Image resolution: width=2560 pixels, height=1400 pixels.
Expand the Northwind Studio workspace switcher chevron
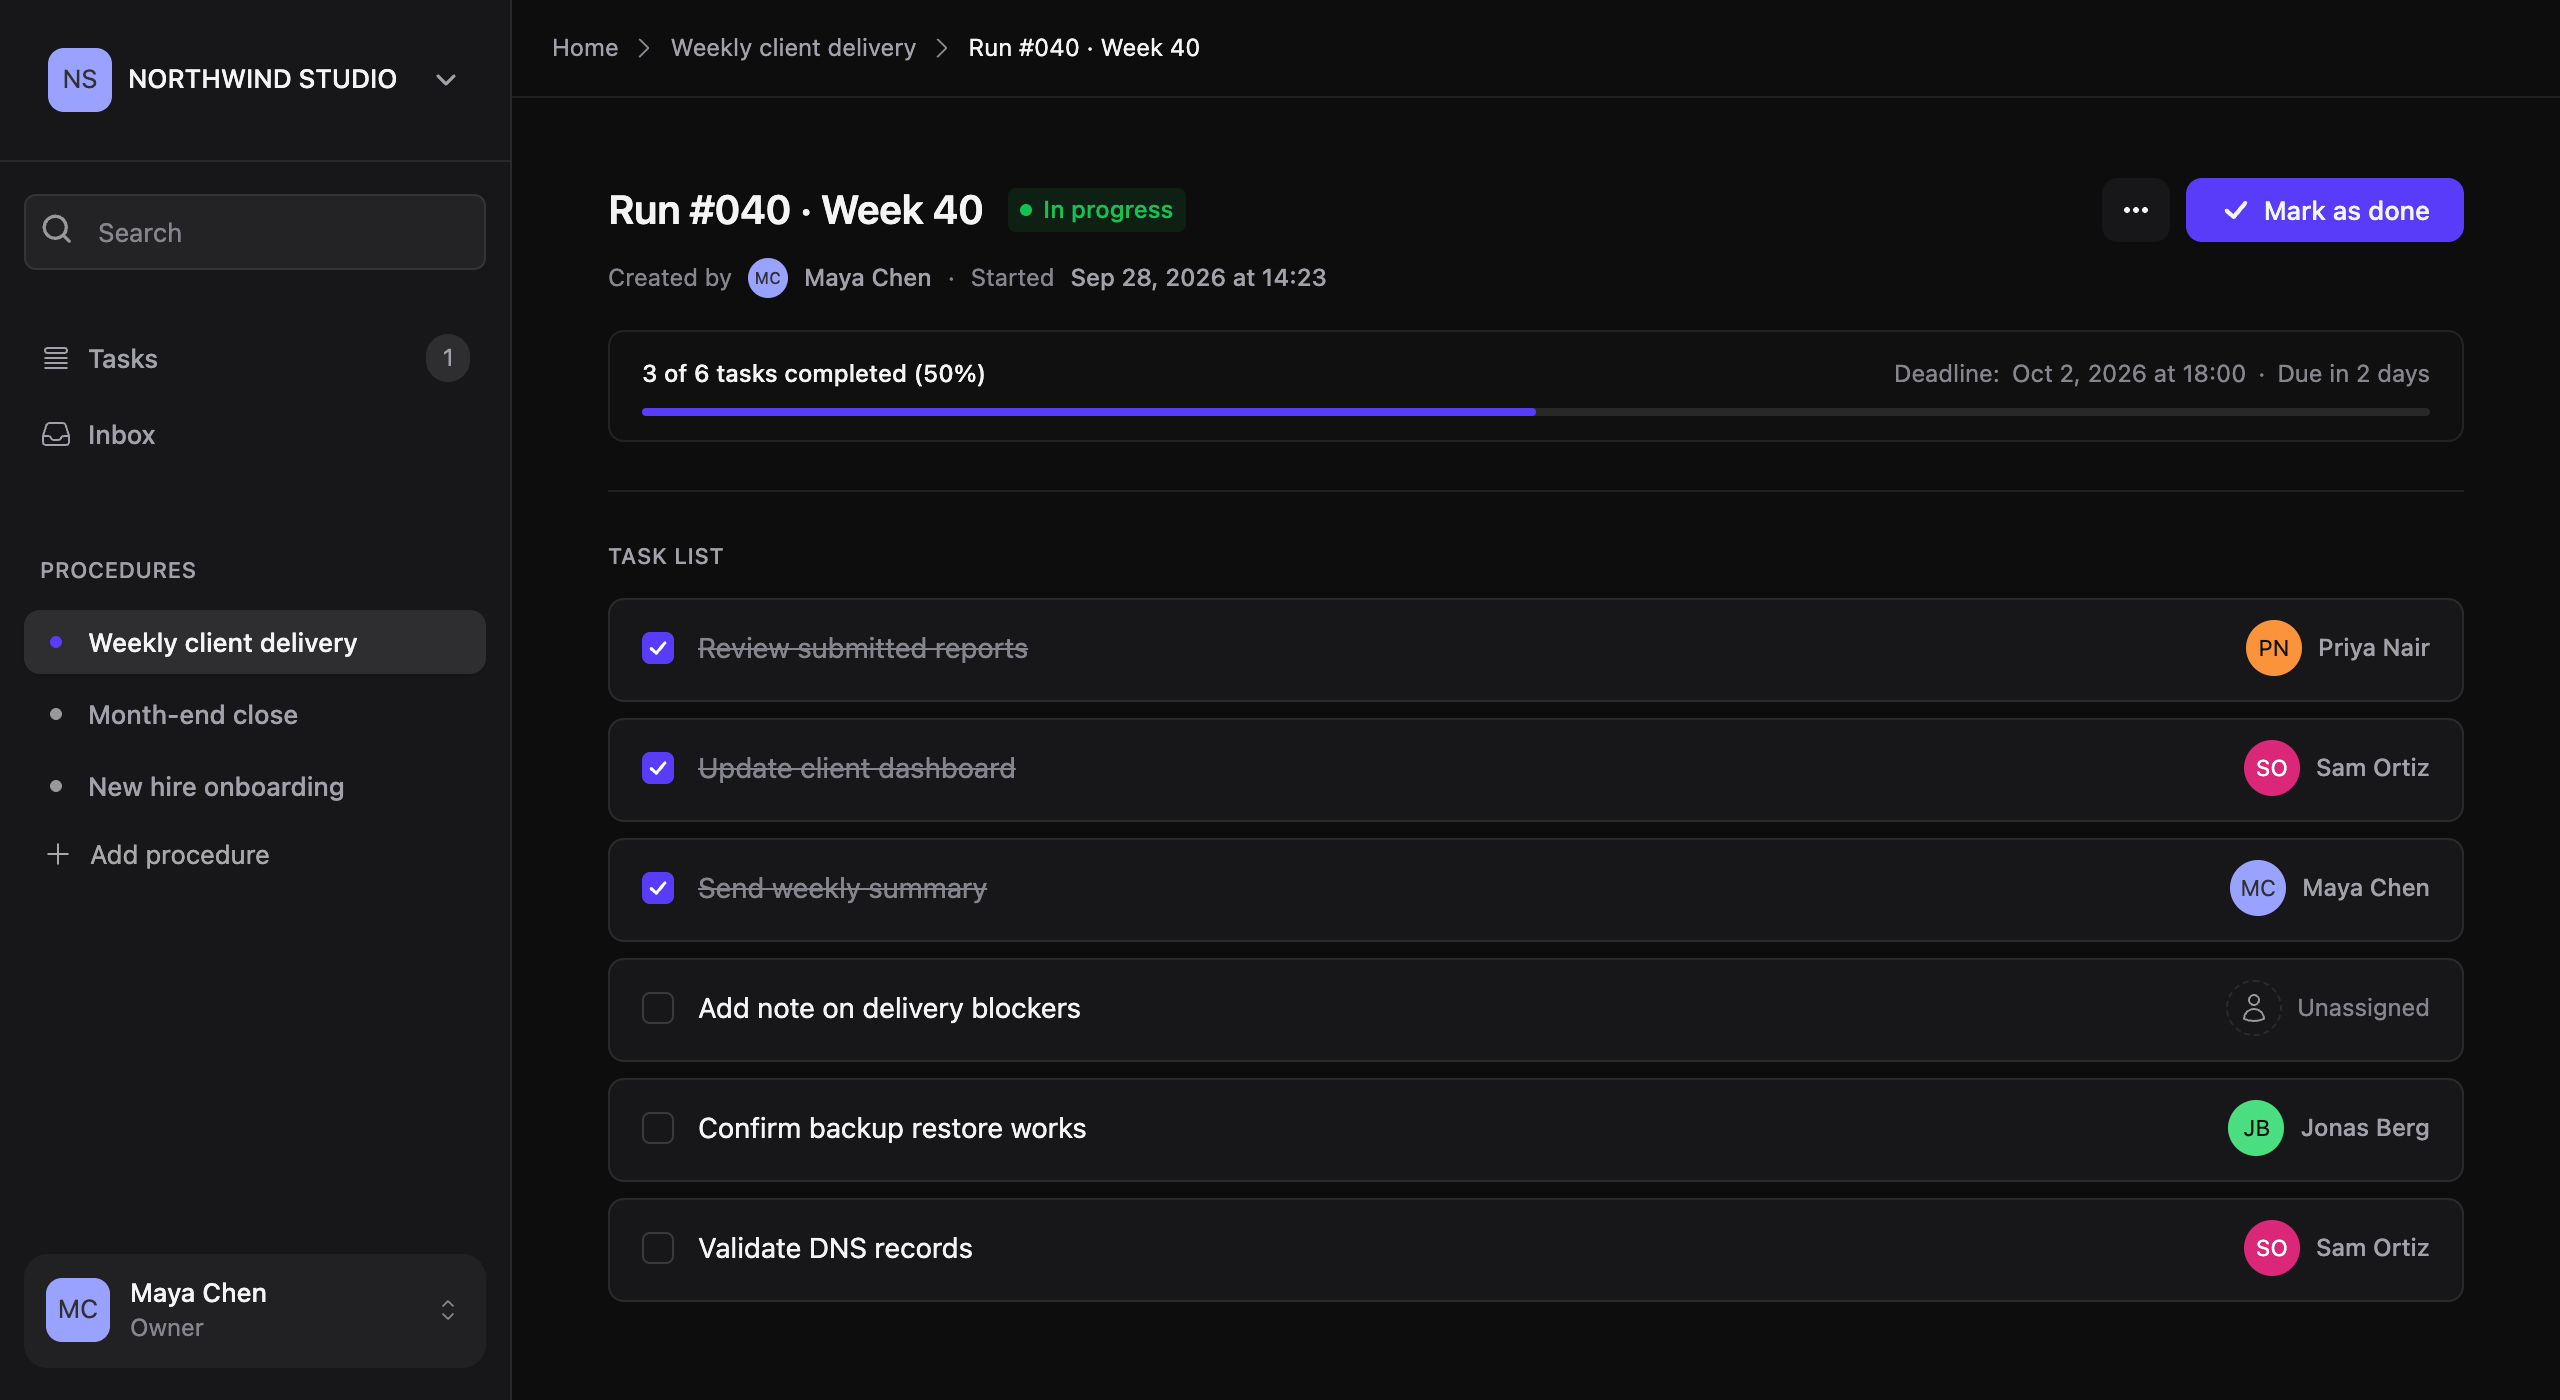(446, 80)
